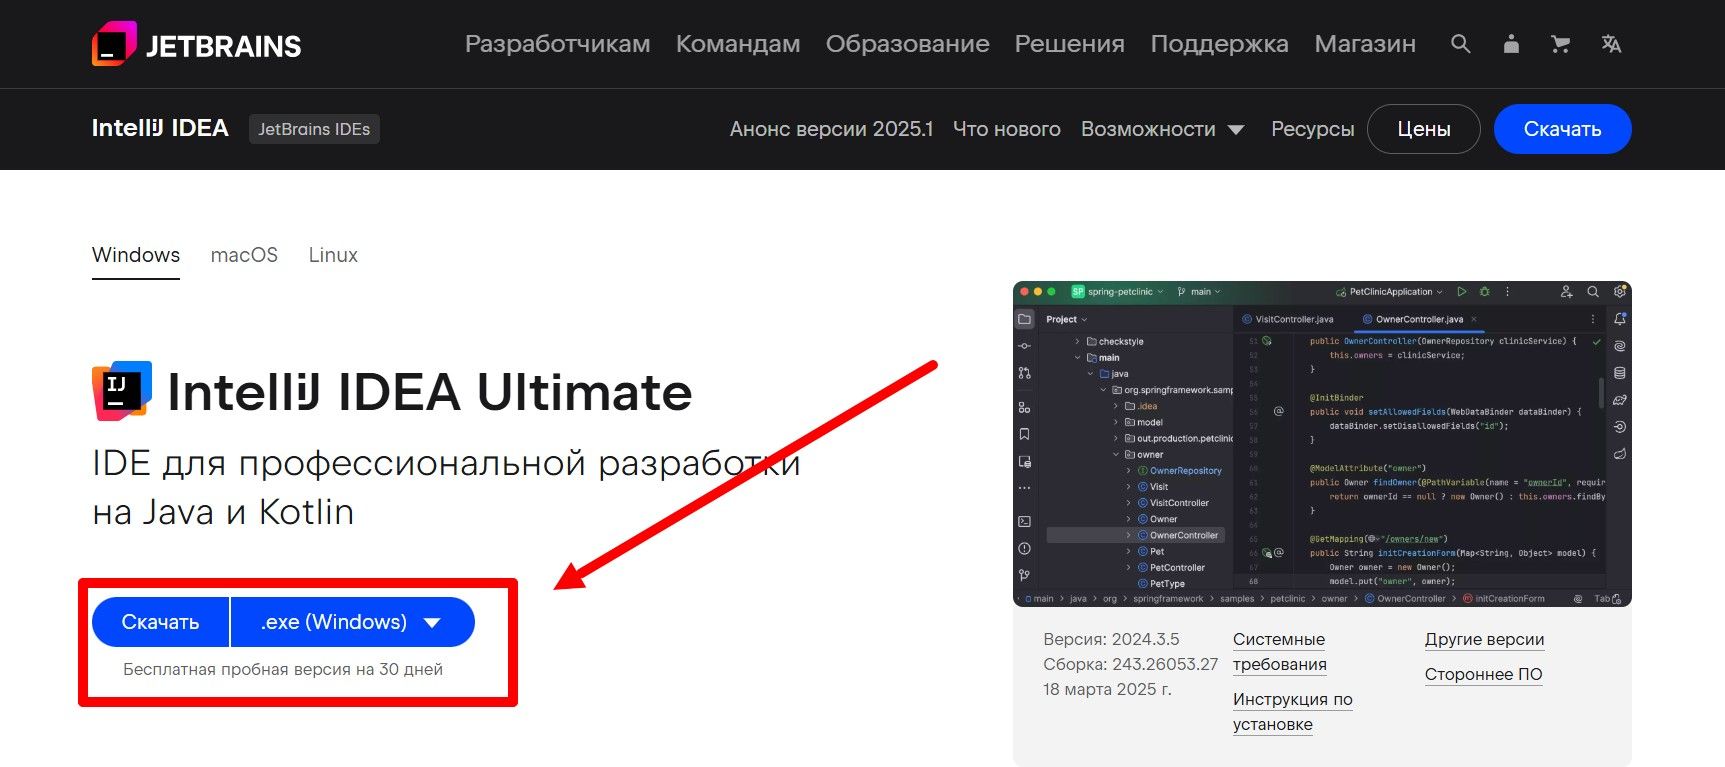Image resolution: width=1725 pixels, height=767 pixels.
Task: Click the Цены outlined button
Action: pos(1424,129)
